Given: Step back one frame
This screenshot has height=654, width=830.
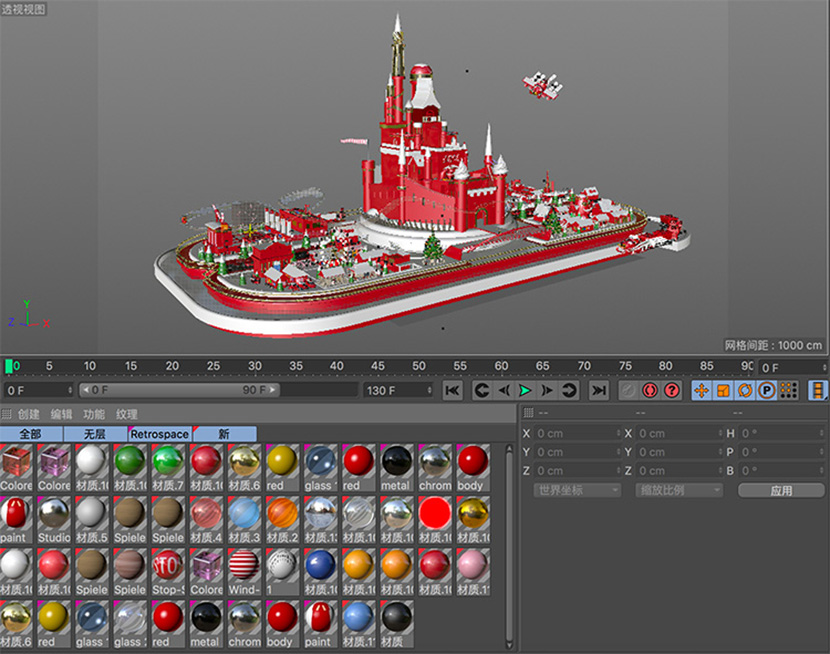Looking at the screenshot, I should (x=503, y=390).
